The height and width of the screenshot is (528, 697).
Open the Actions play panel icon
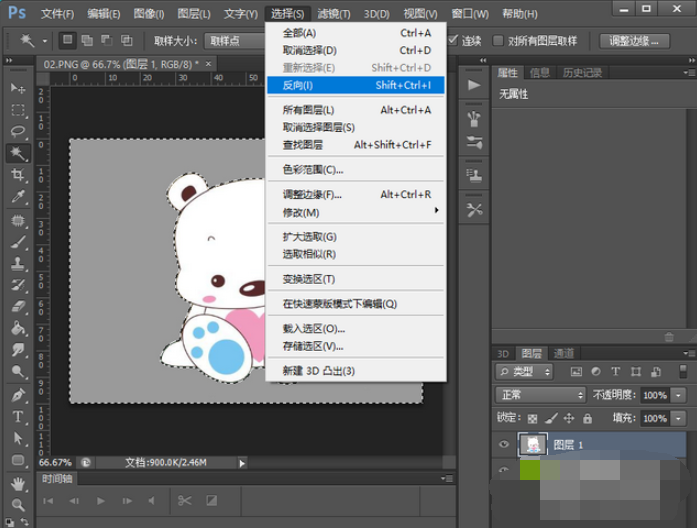(x=474, y=85)
